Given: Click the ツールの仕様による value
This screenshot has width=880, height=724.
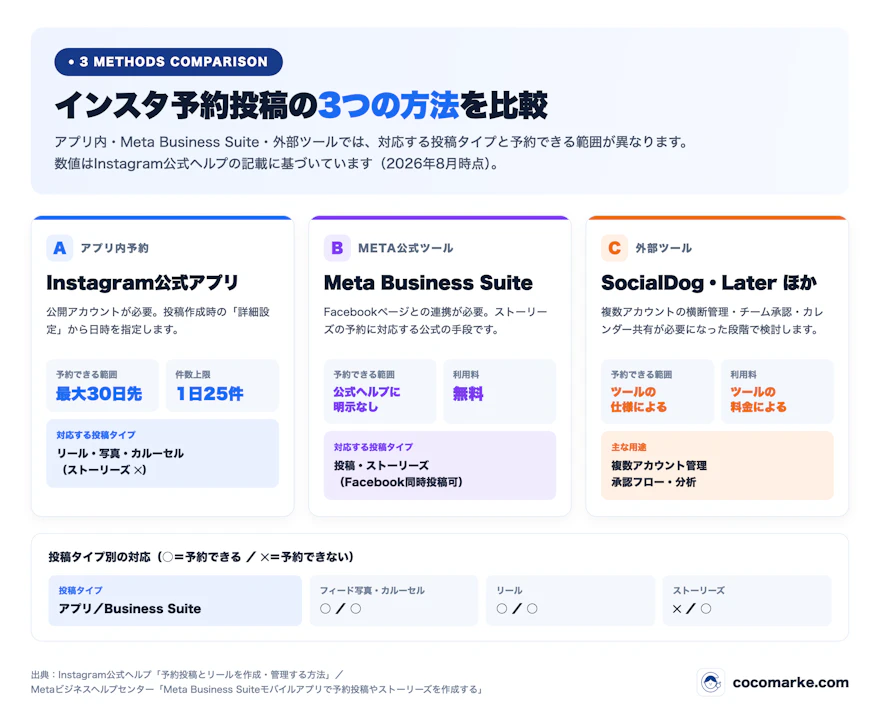Looking at the screenshot, I should coord(639,399).
